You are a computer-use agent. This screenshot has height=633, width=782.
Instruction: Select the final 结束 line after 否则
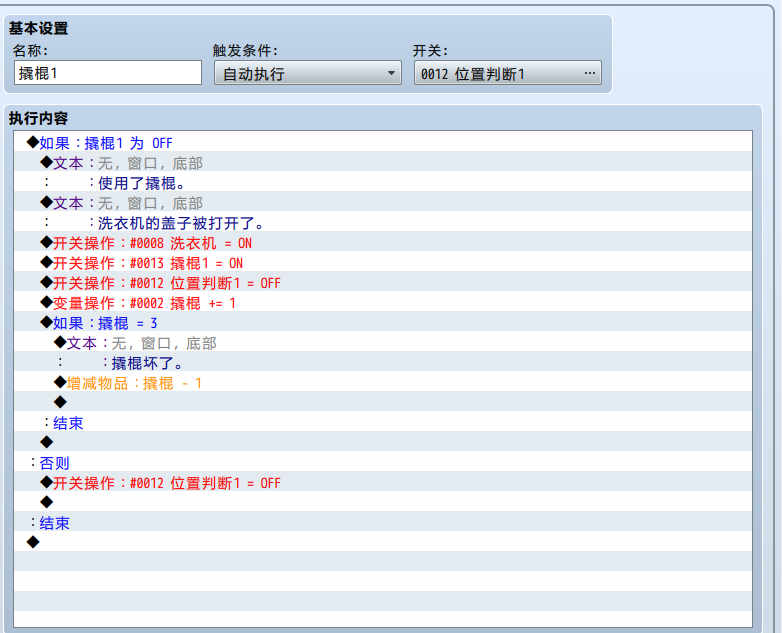tap(383, 523)
